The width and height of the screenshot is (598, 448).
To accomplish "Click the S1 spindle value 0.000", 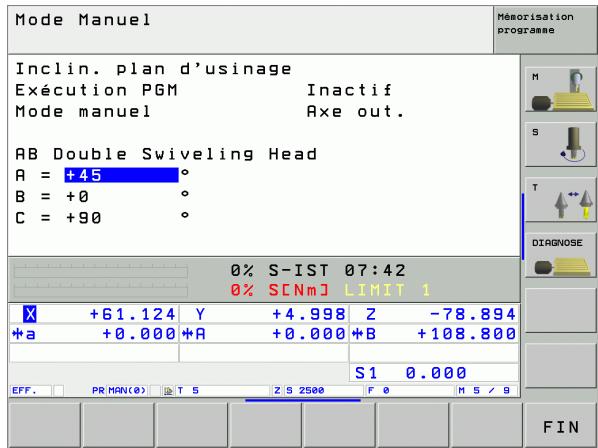I will point(436,373).
